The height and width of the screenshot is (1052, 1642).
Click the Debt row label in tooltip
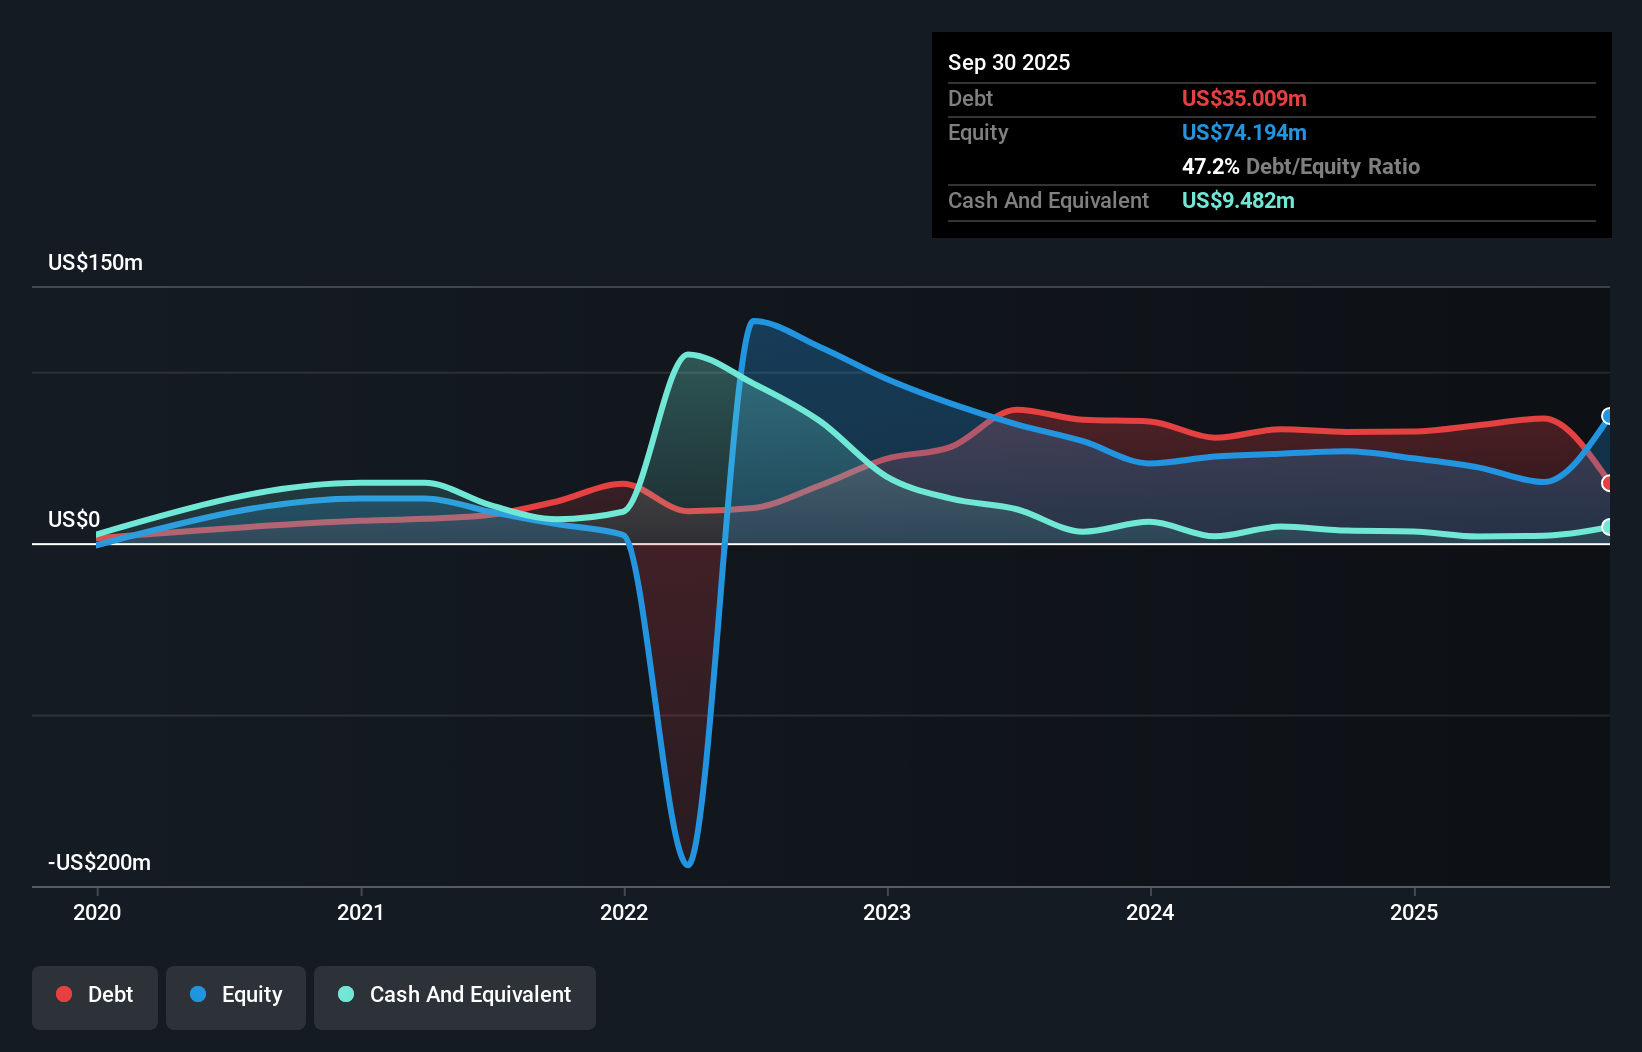click(x=970, y=98)
